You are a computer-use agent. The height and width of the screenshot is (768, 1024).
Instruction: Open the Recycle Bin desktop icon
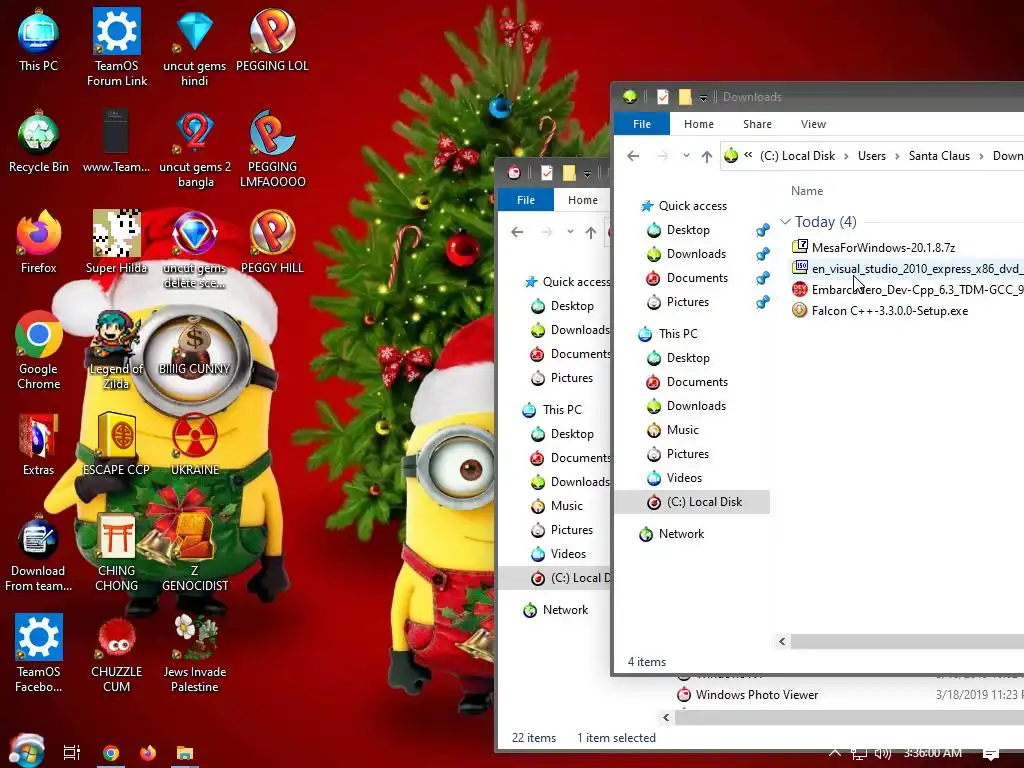(x=38, y=142)
